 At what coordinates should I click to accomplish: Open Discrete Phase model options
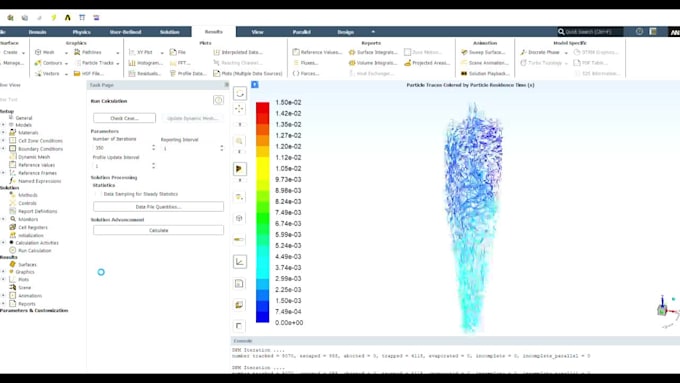(540, 52)
